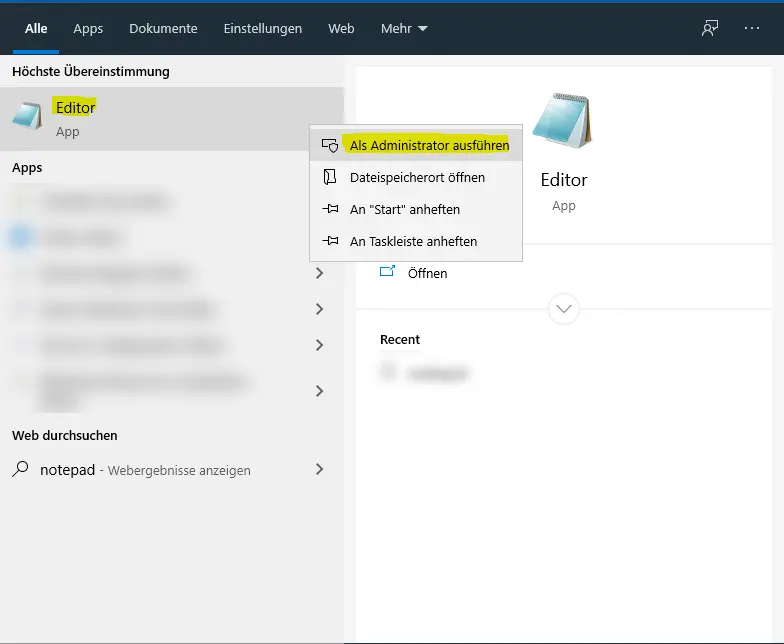Click the large Editor notepad icon in the preview pane
Viewport: 784px width, 644px height.
[x=563, y=123]
